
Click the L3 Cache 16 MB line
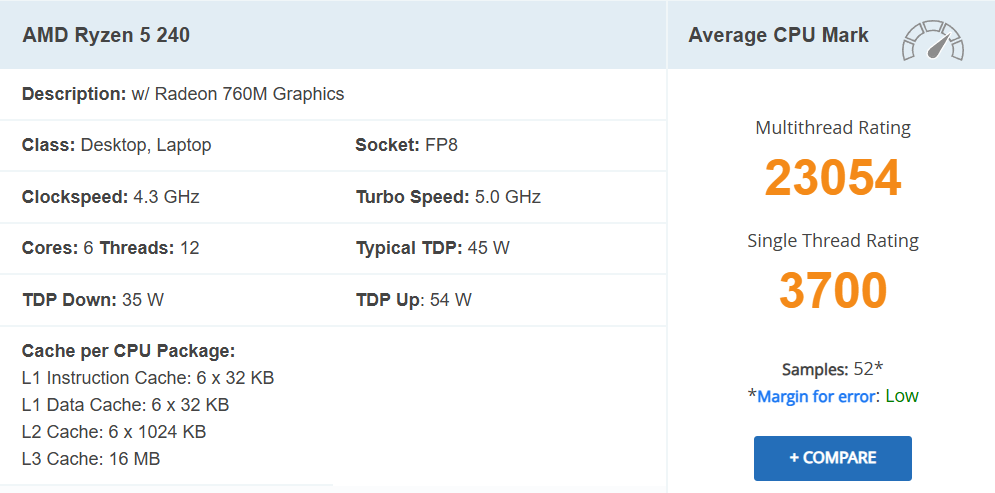point(91,459)
